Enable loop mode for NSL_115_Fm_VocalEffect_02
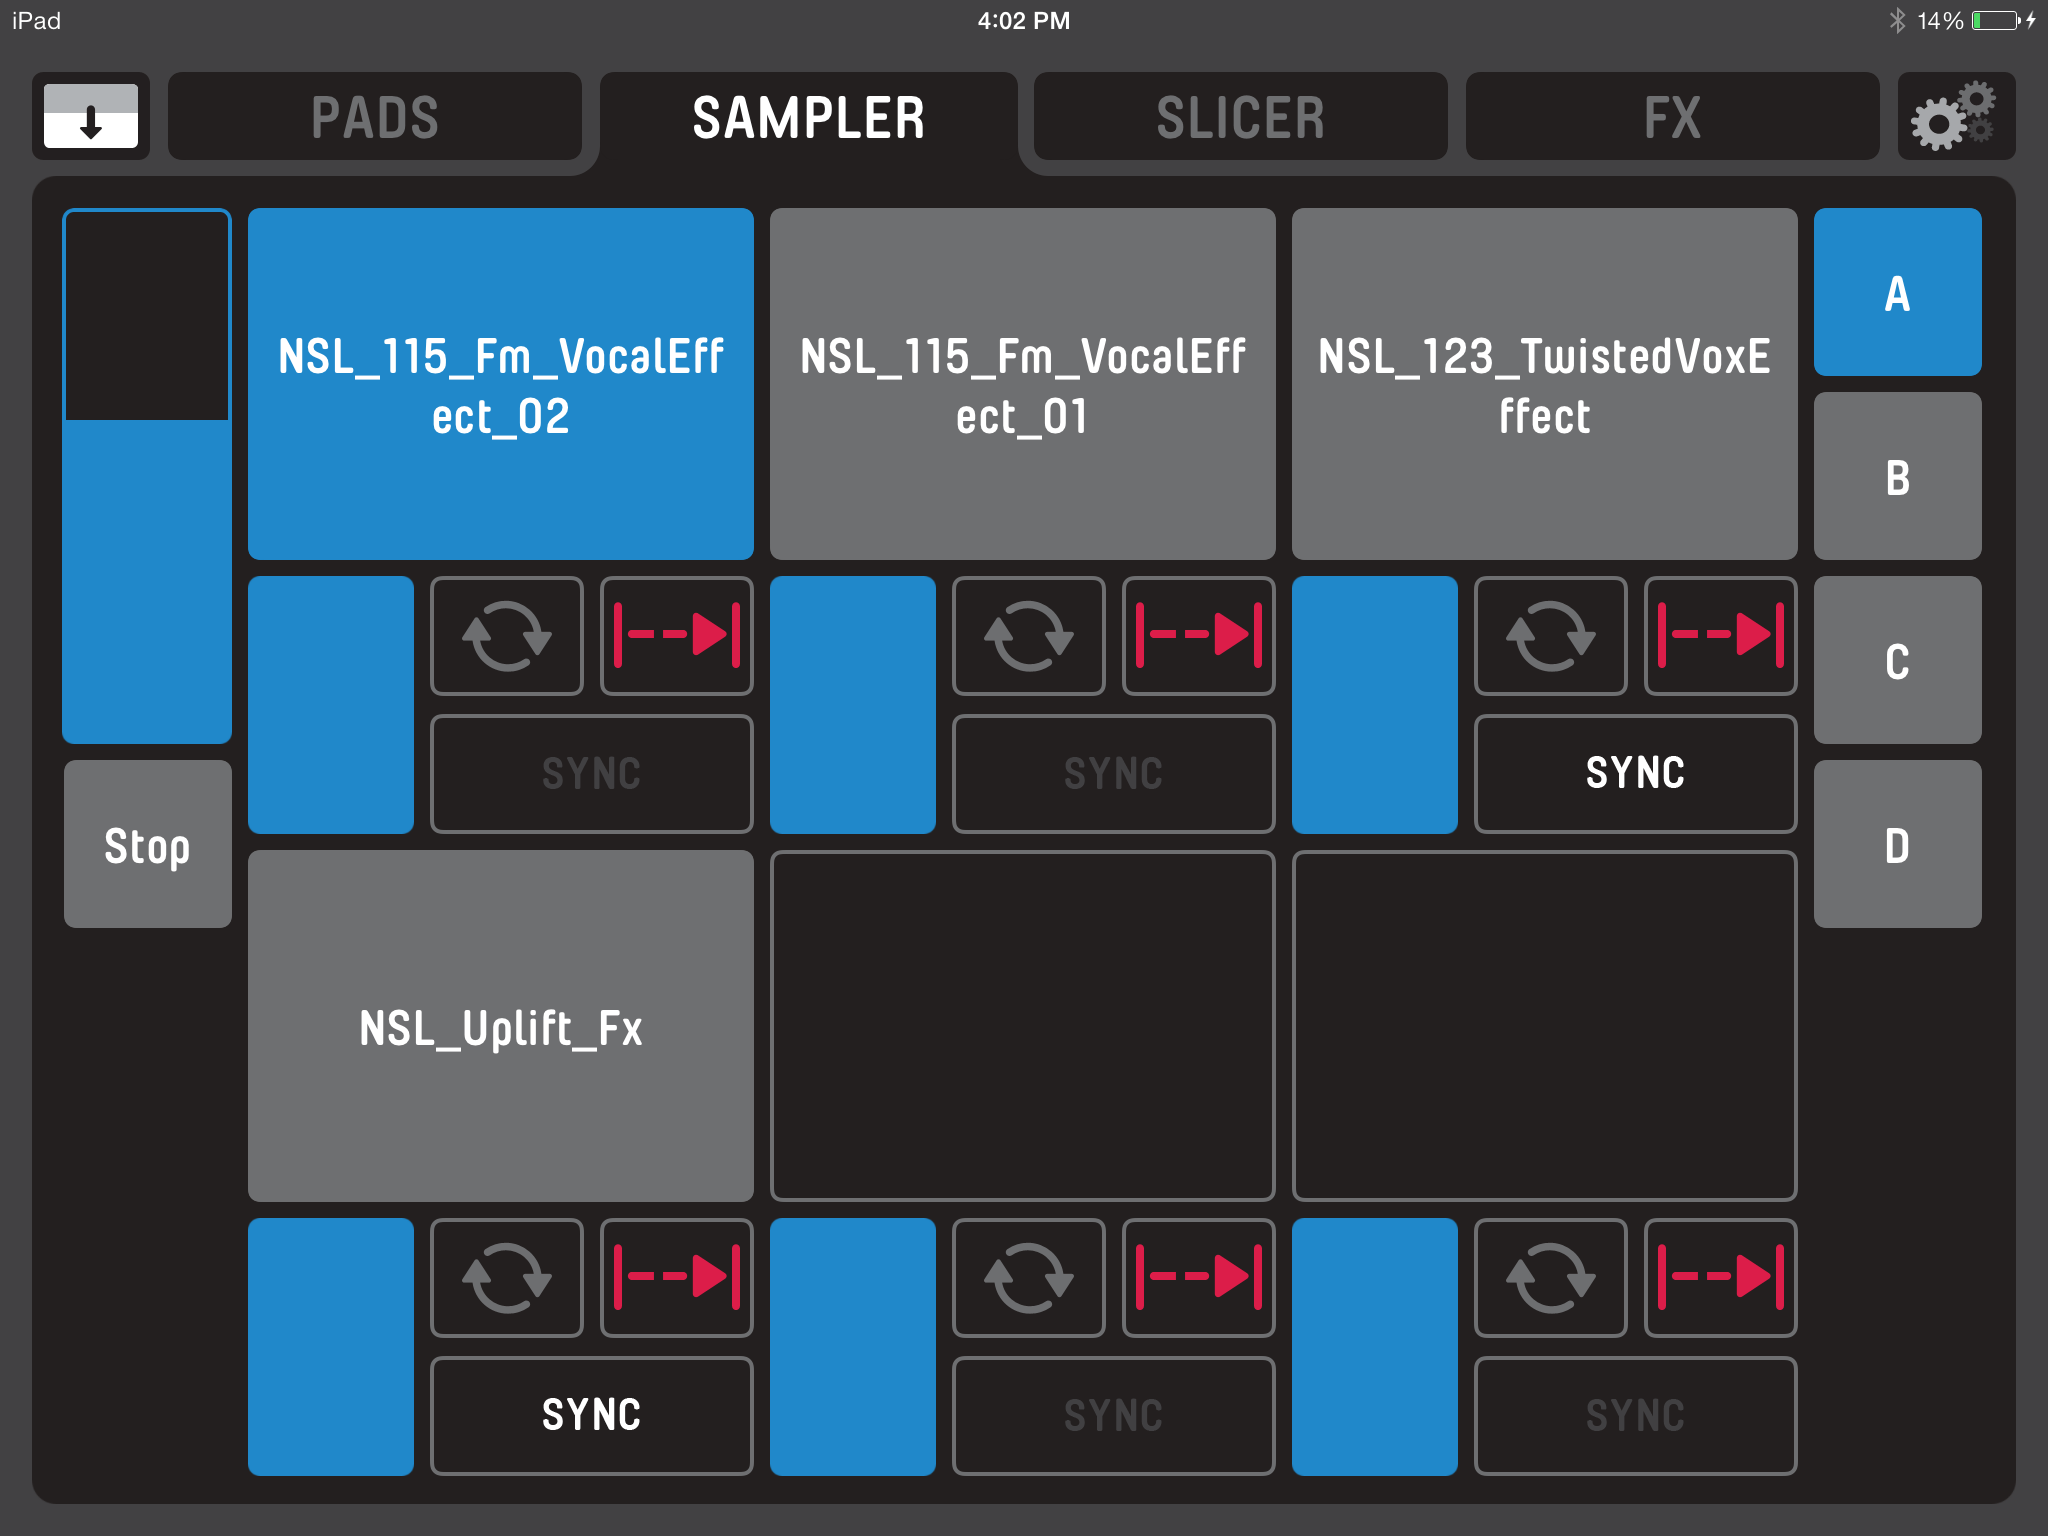 tap(506, 635)
